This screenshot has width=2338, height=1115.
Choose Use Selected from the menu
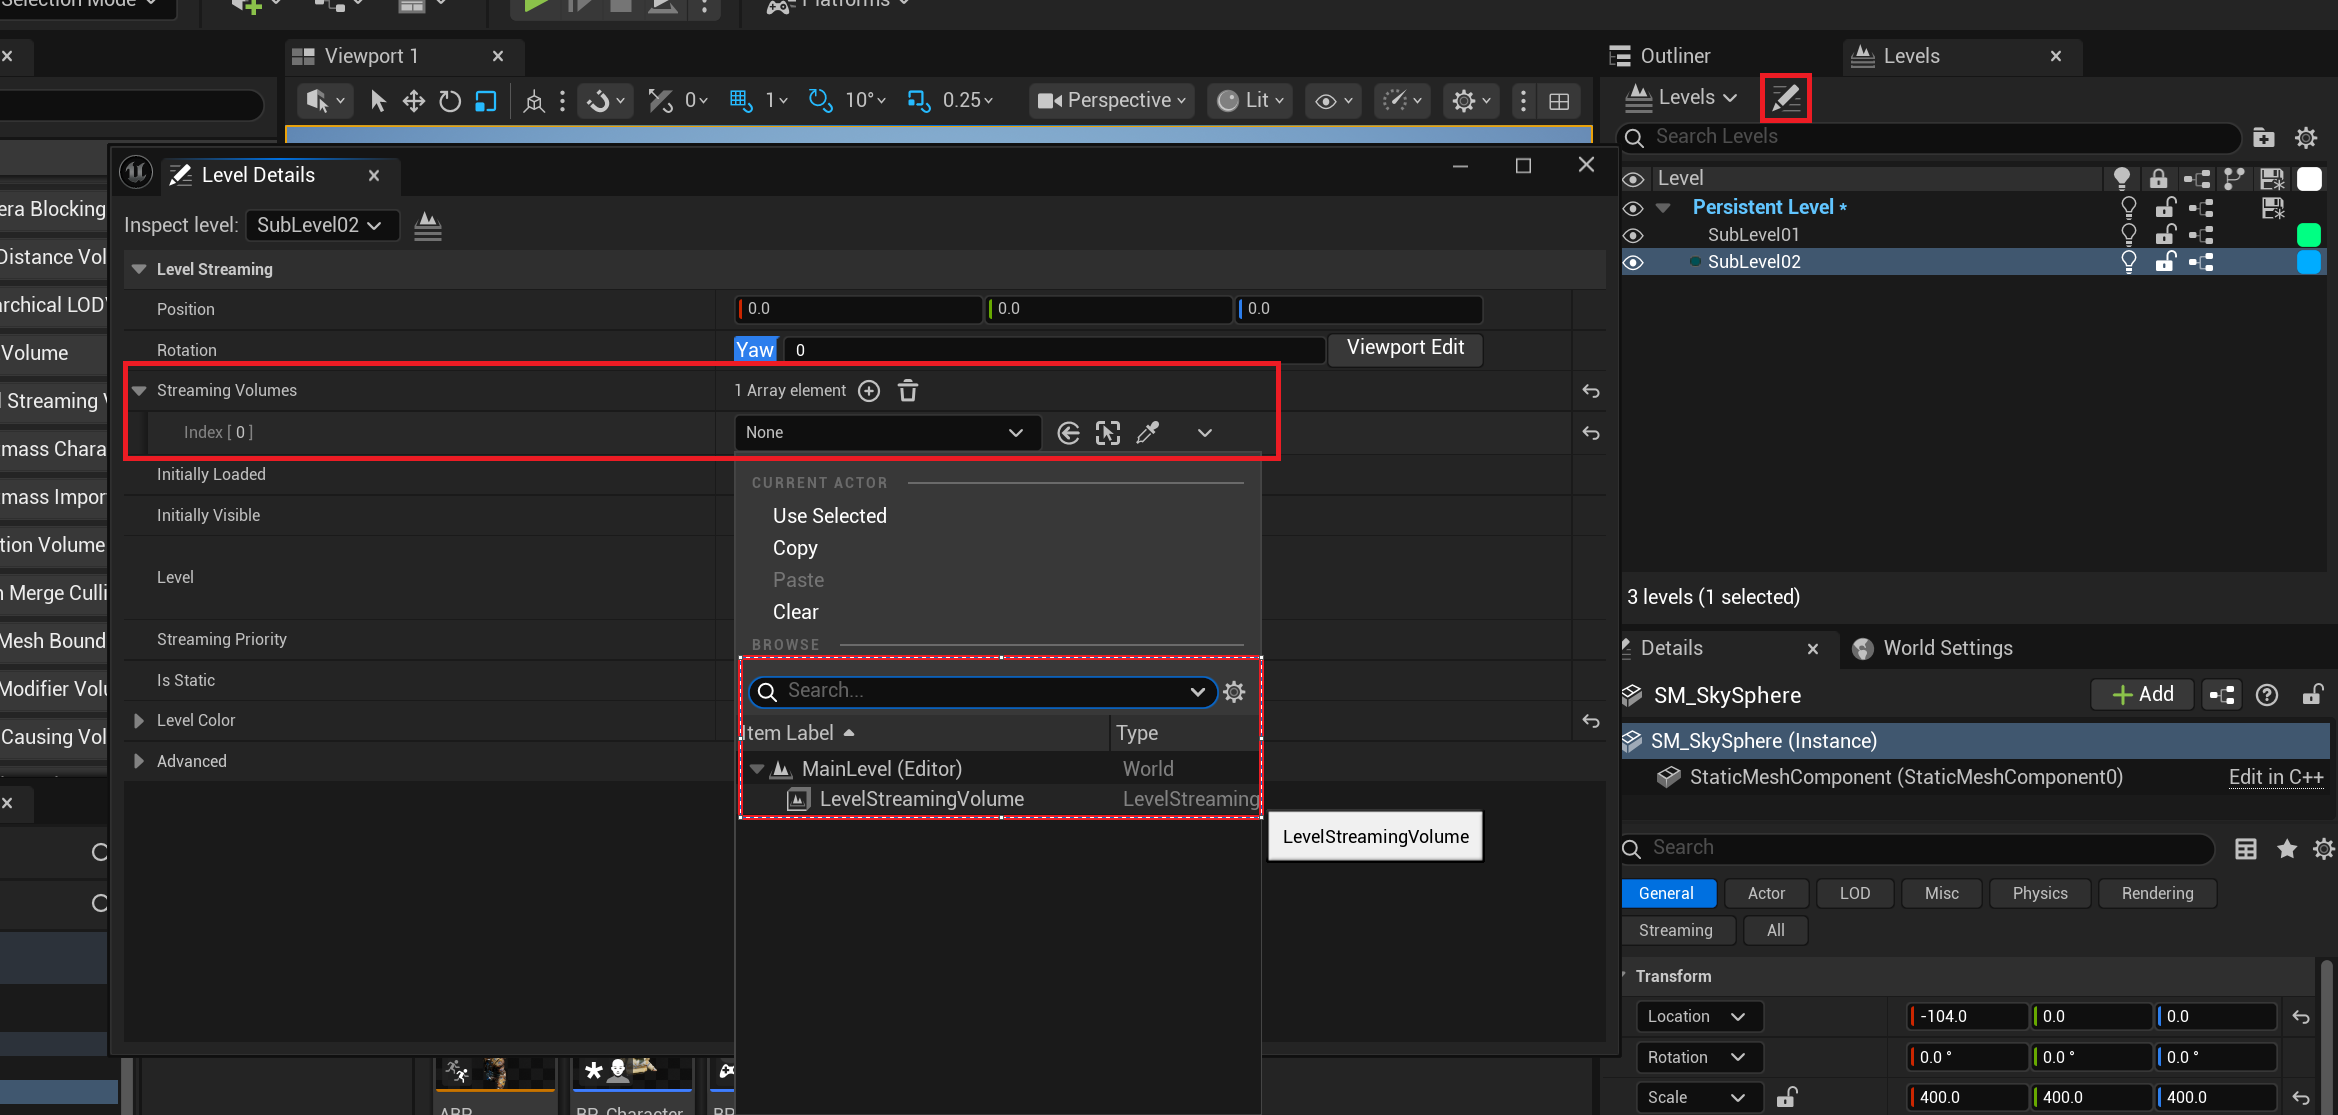tap(829, 516)
